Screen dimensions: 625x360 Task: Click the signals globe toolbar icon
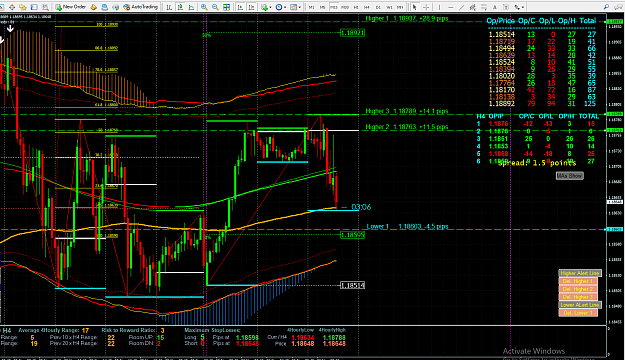pos(116,7)
